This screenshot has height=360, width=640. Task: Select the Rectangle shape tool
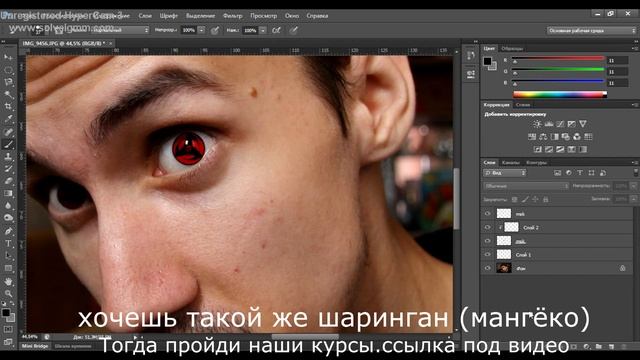coord(8,268)
